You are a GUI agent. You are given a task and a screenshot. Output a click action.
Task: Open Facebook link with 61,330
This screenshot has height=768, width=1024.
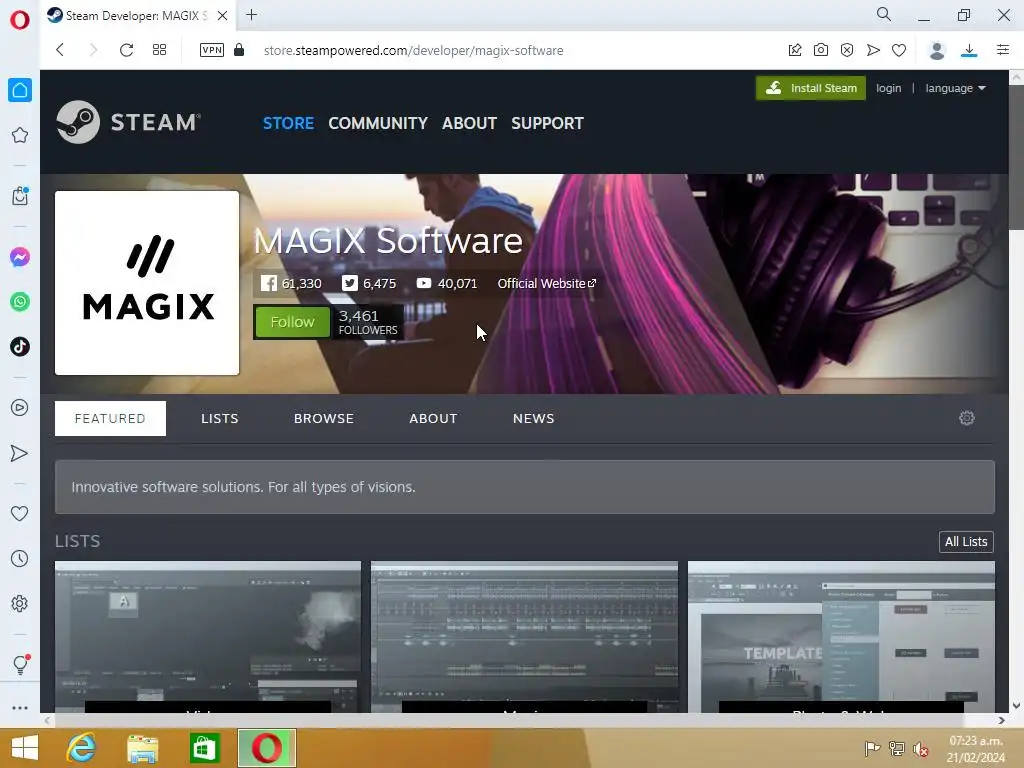coord(291,283)
